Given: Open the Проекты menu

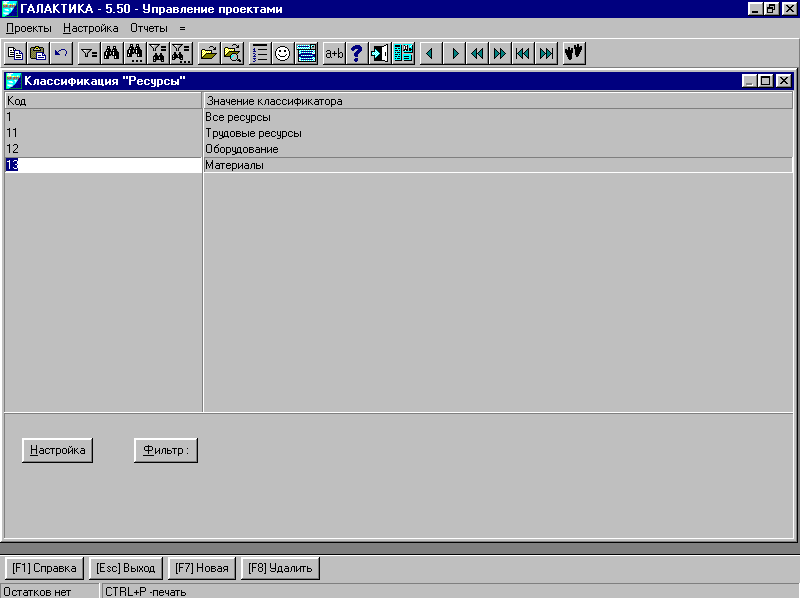Looking at the screenshot, I should tap(29, 29).
